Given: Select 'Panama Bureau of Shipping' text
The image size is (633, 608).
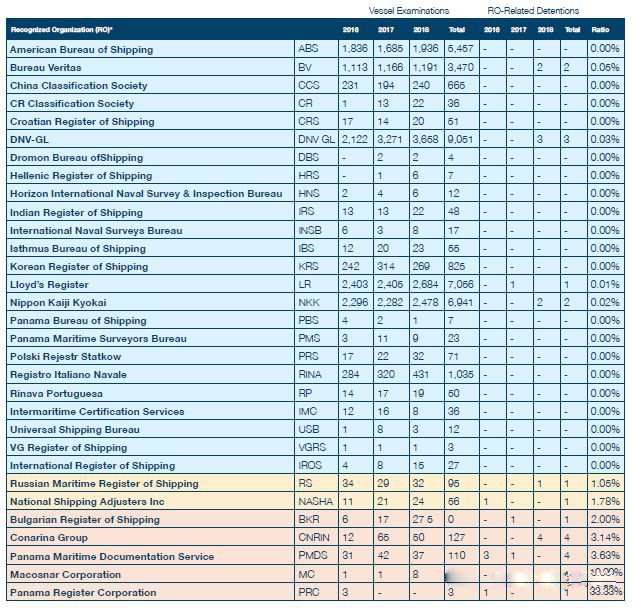Looking at the screenshot, I should (78, 321).
